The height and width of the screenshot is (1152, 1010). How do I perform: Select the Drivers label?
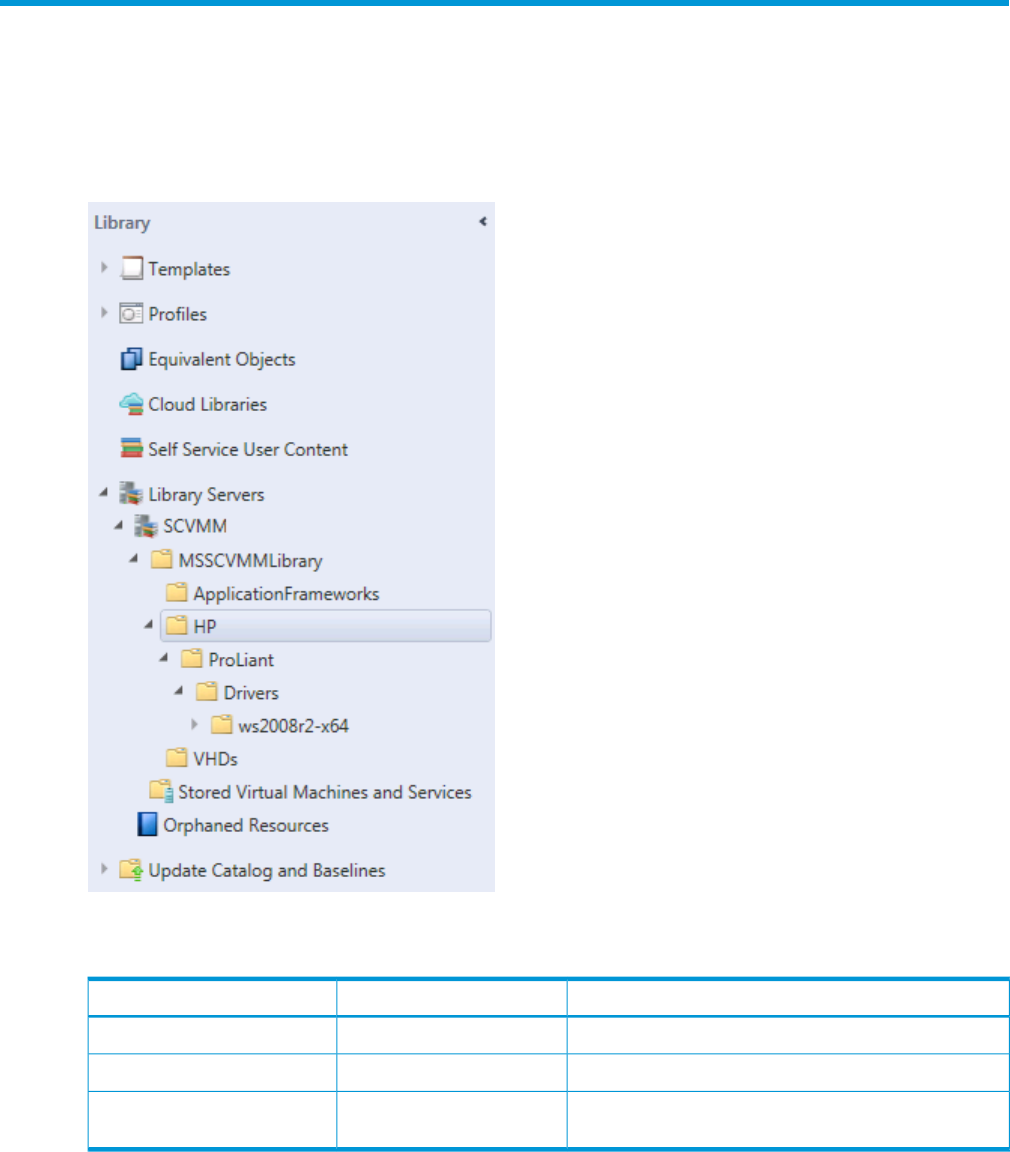click(251, 693)
